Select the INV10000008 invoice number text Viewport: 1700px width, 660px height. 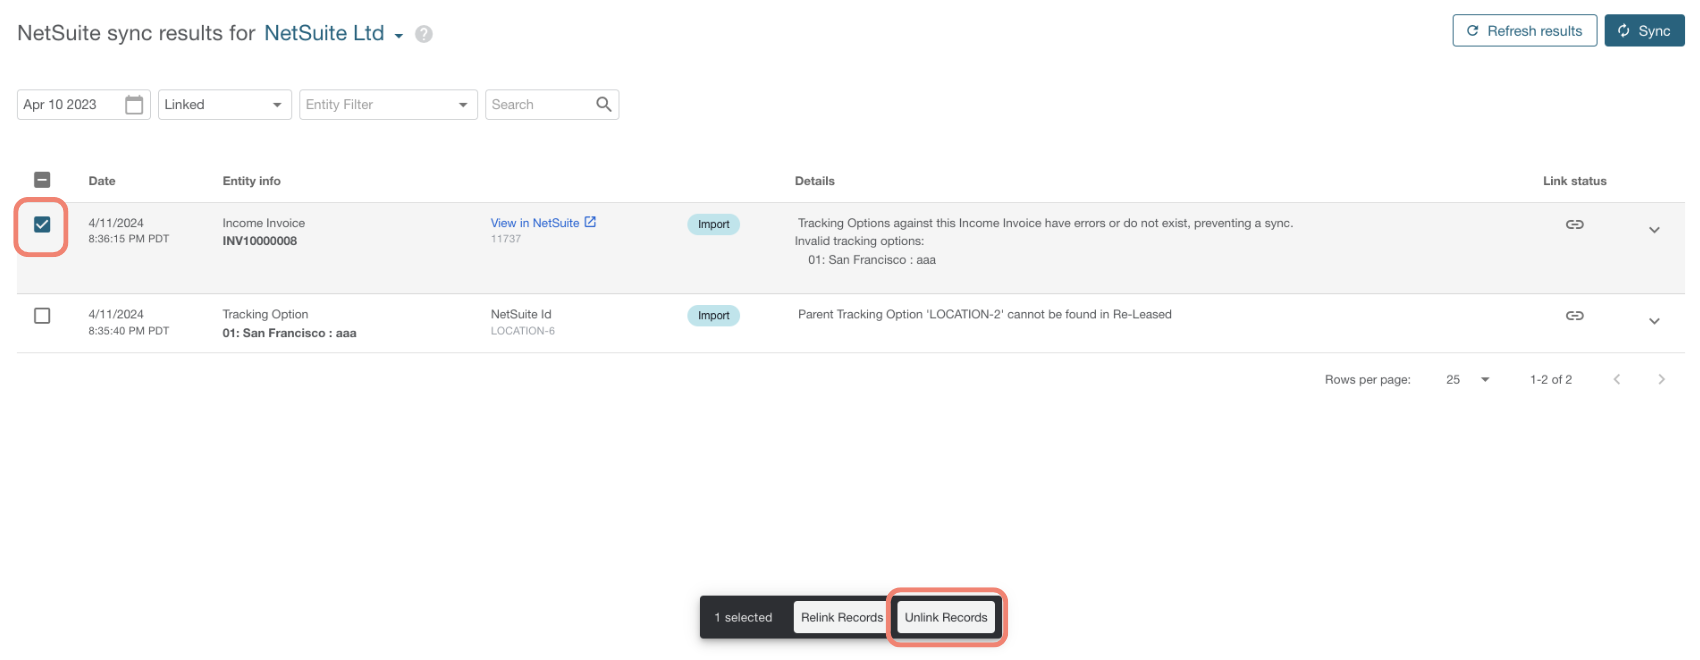260,241
